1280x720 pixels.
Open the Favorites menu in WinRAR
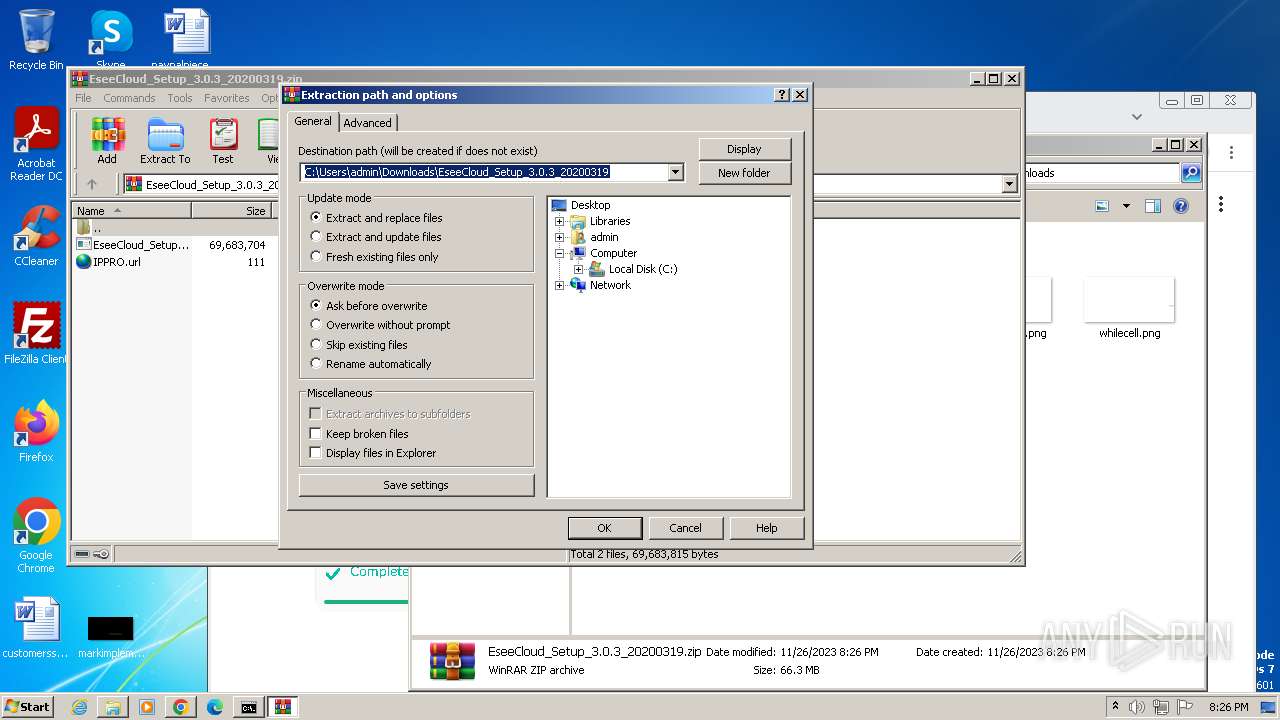click(x=227, y=98)
